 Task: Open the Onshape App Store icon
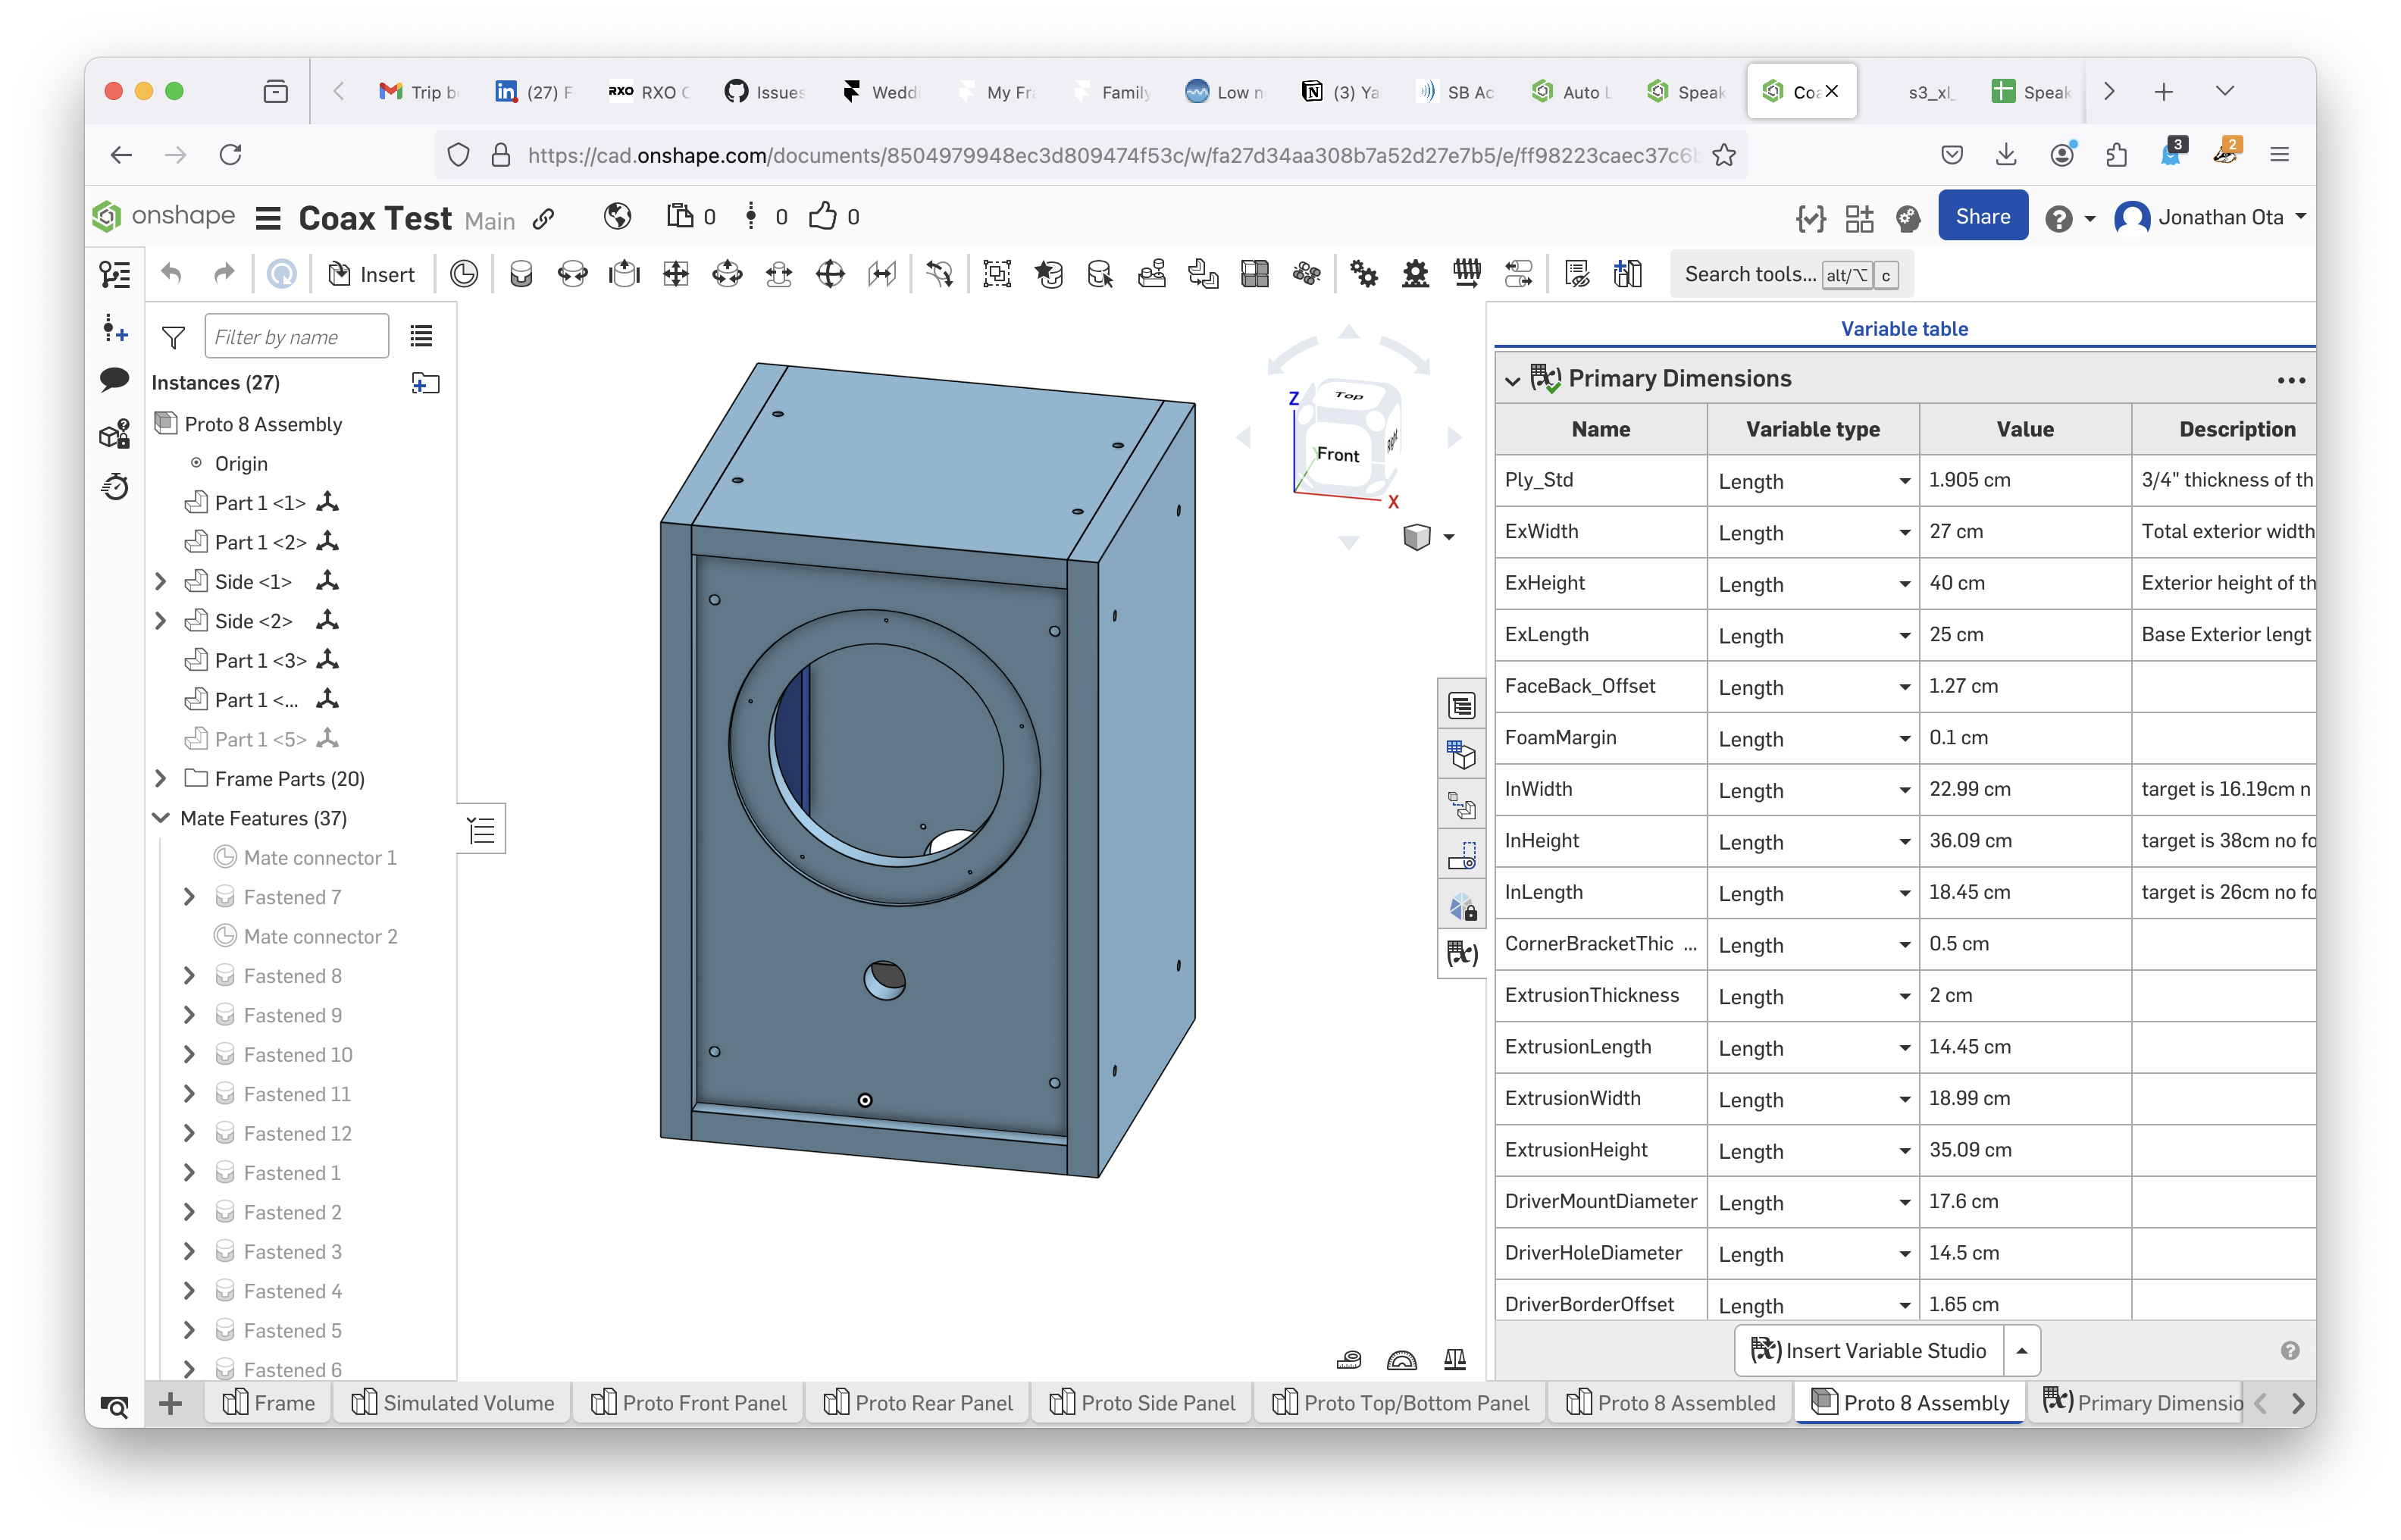pos(1859,217)
